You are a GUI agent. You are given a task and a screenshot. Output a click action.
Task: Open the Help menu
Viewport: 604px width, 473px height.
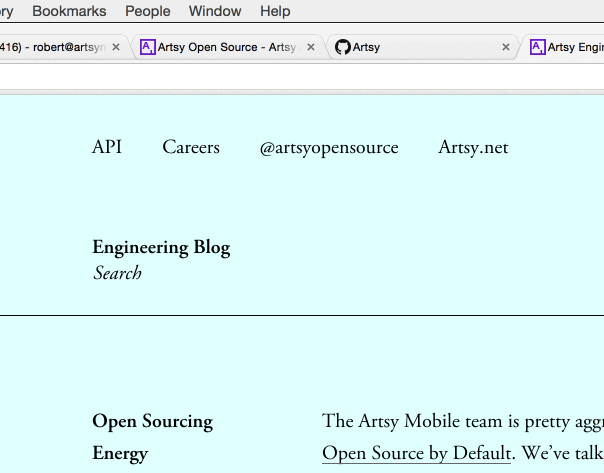[275, 11]
